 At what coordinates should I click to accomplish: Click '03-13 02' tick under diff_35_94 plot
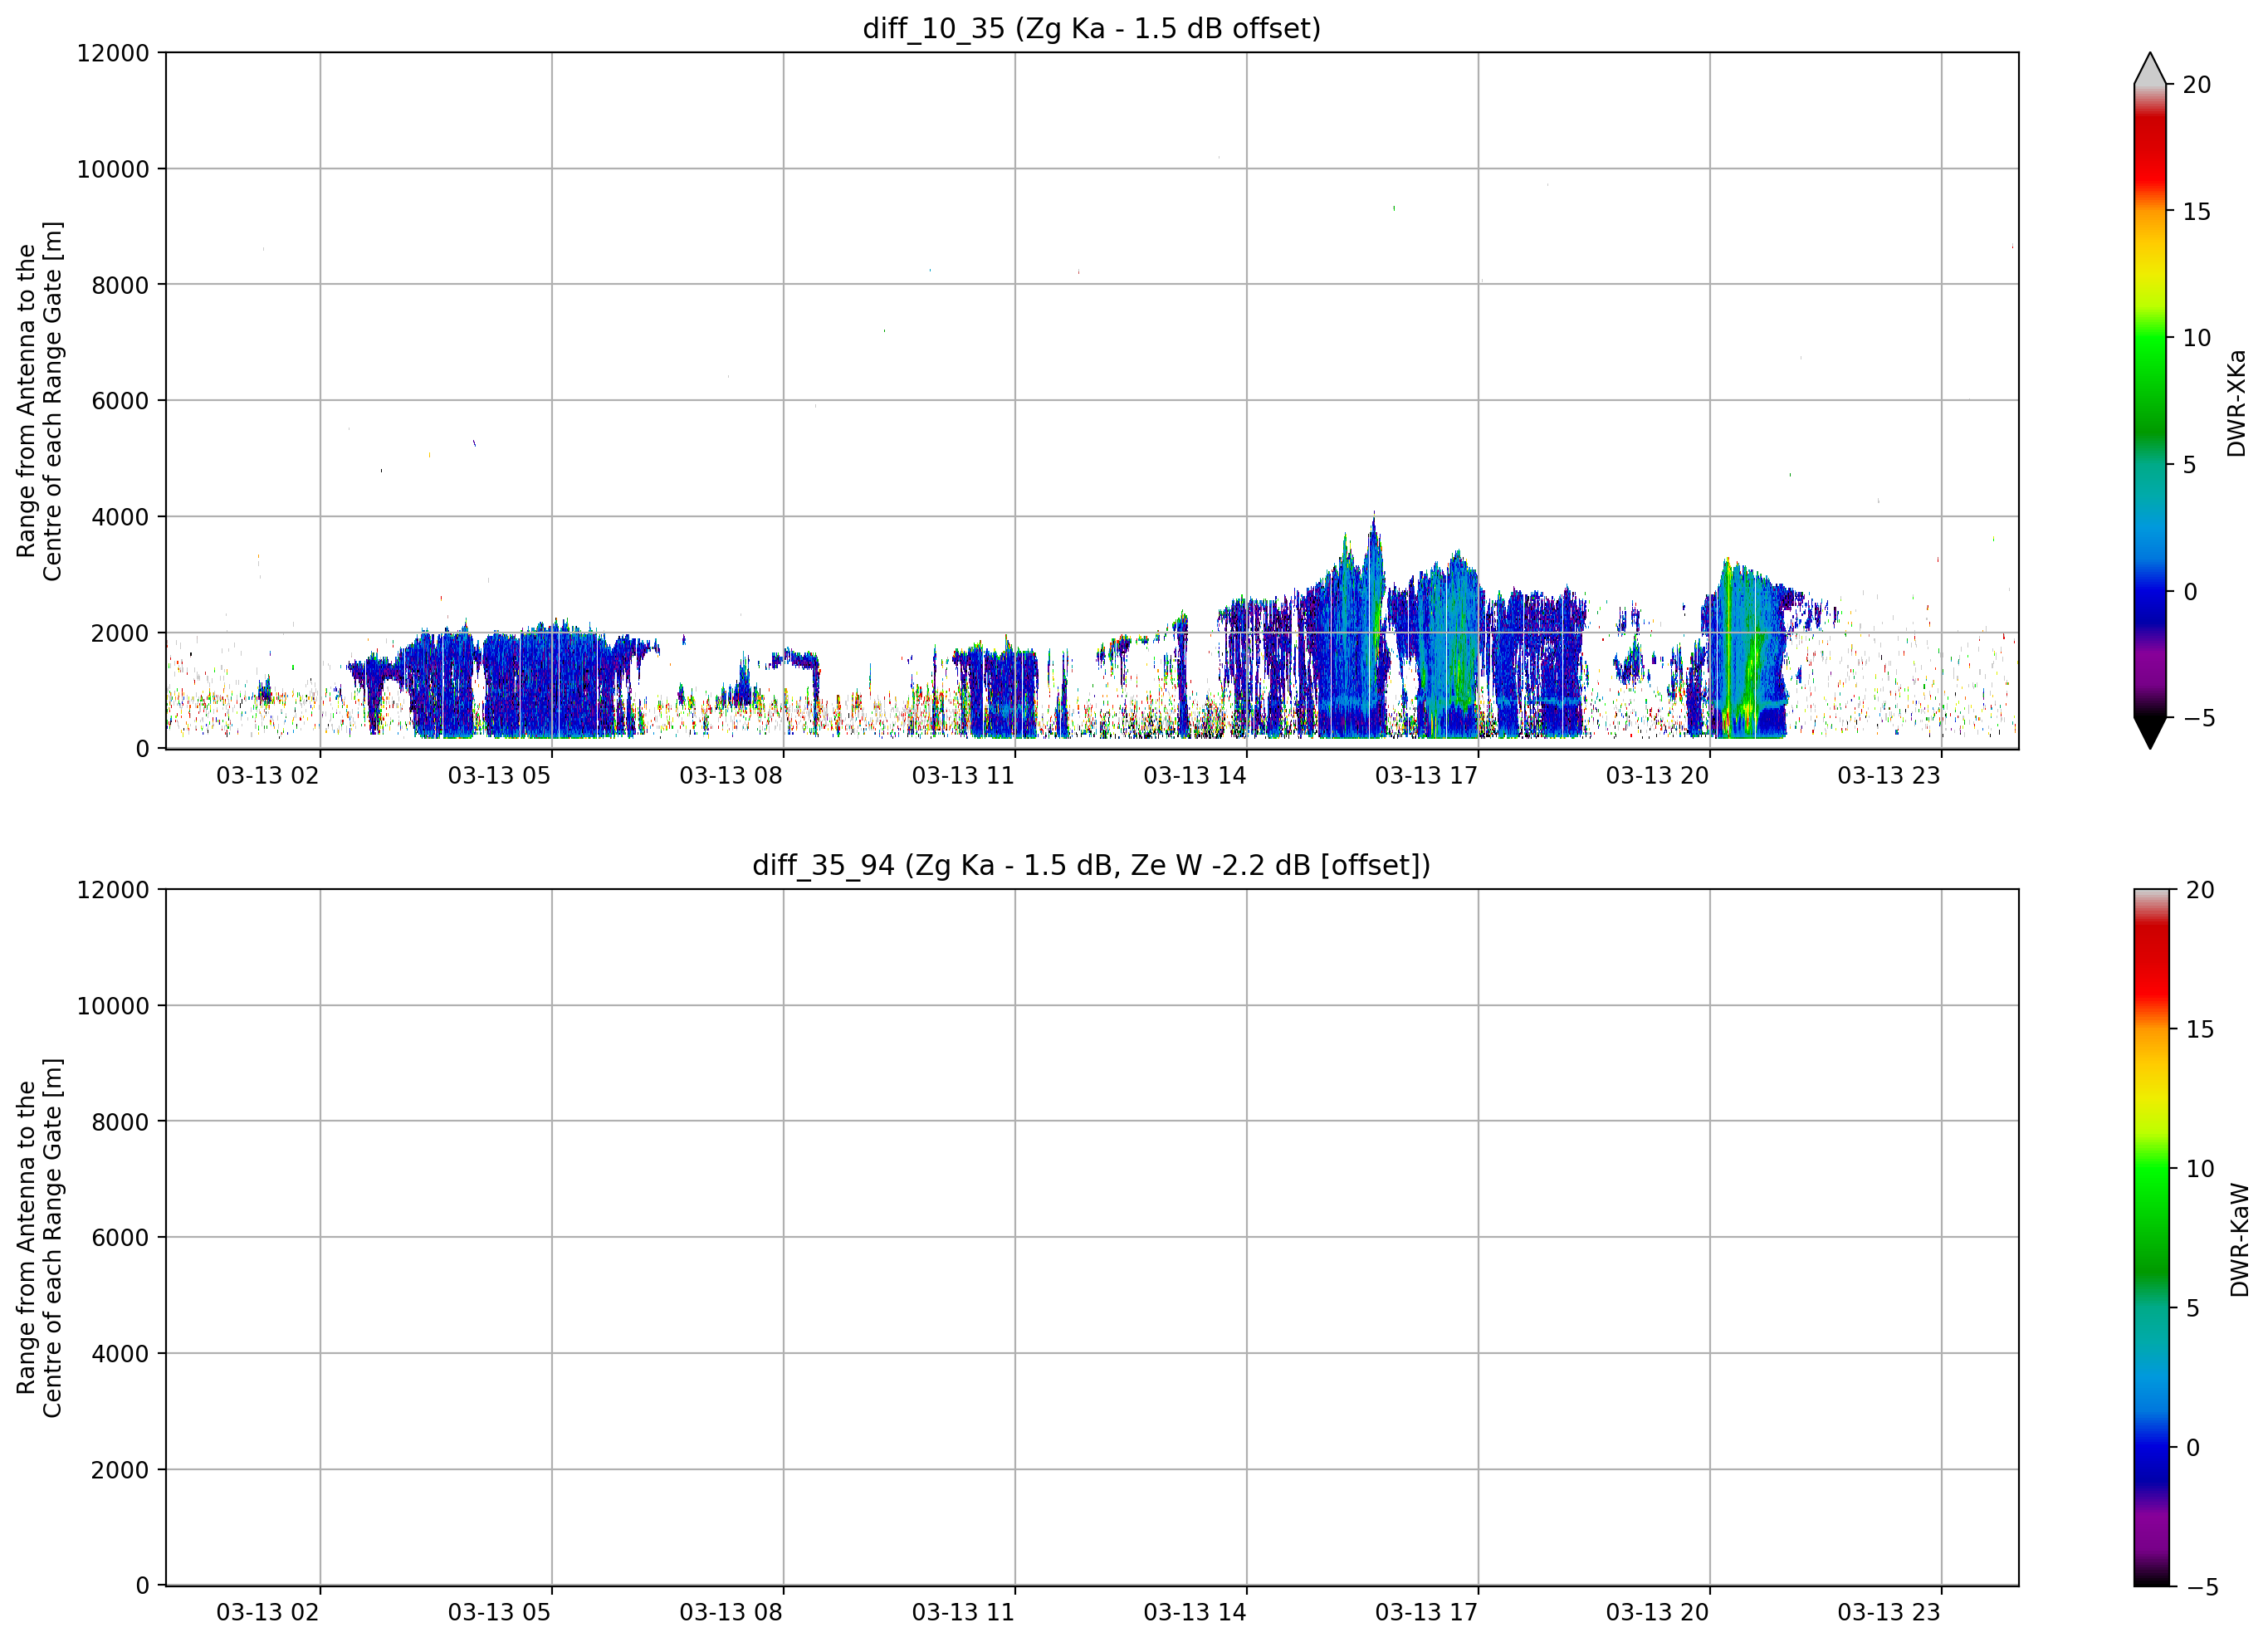click(x=268, y=1612)
